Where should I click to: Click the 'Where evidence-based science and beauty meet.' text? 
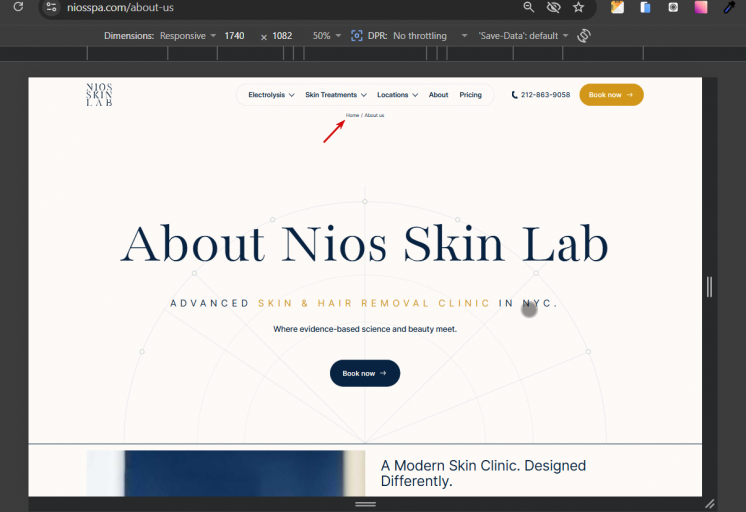(x=365, y=329)
